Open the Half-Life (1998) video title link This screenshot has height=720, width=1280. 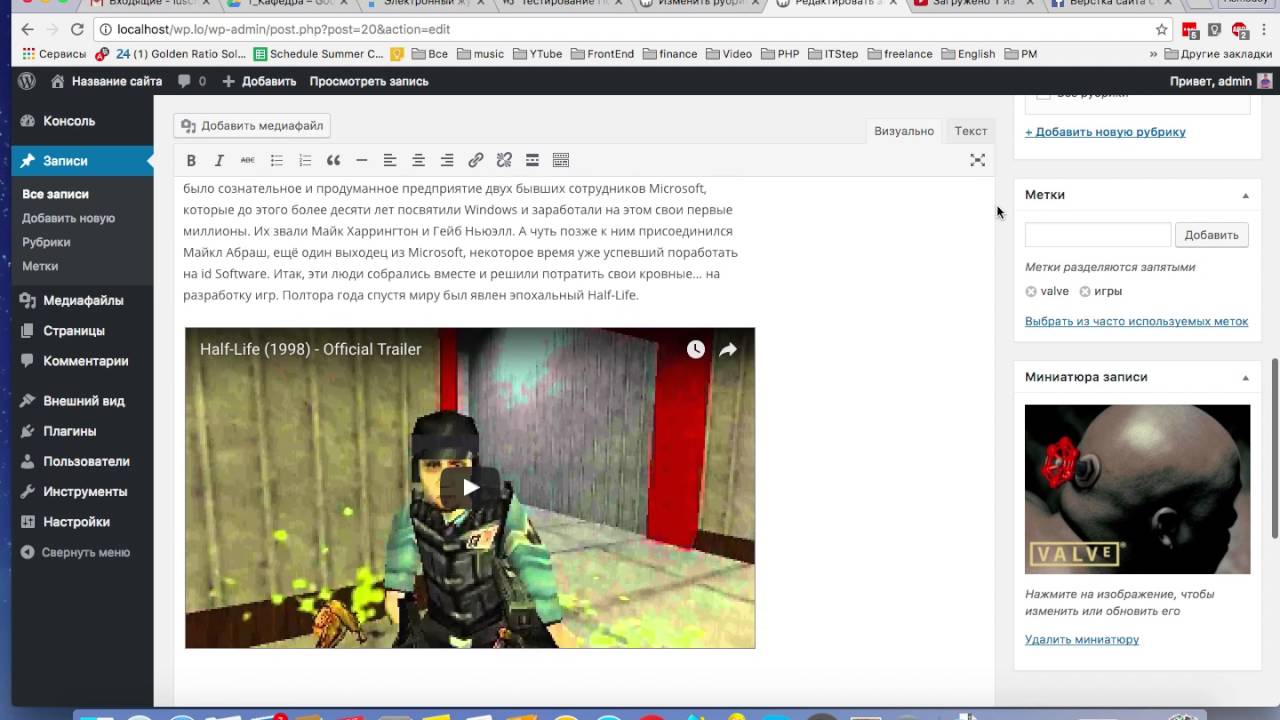(311, 349)
